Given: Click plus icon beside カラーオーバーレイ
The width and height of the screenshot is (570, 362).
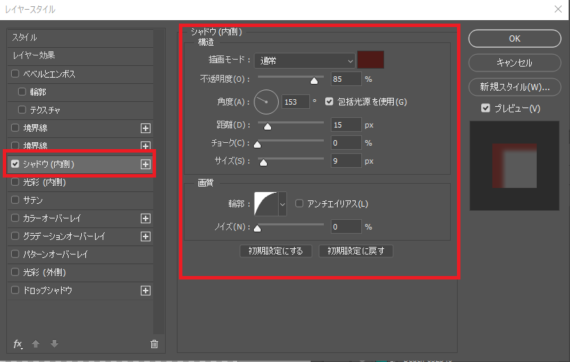Looking at the screenshot, I should 145,218.
